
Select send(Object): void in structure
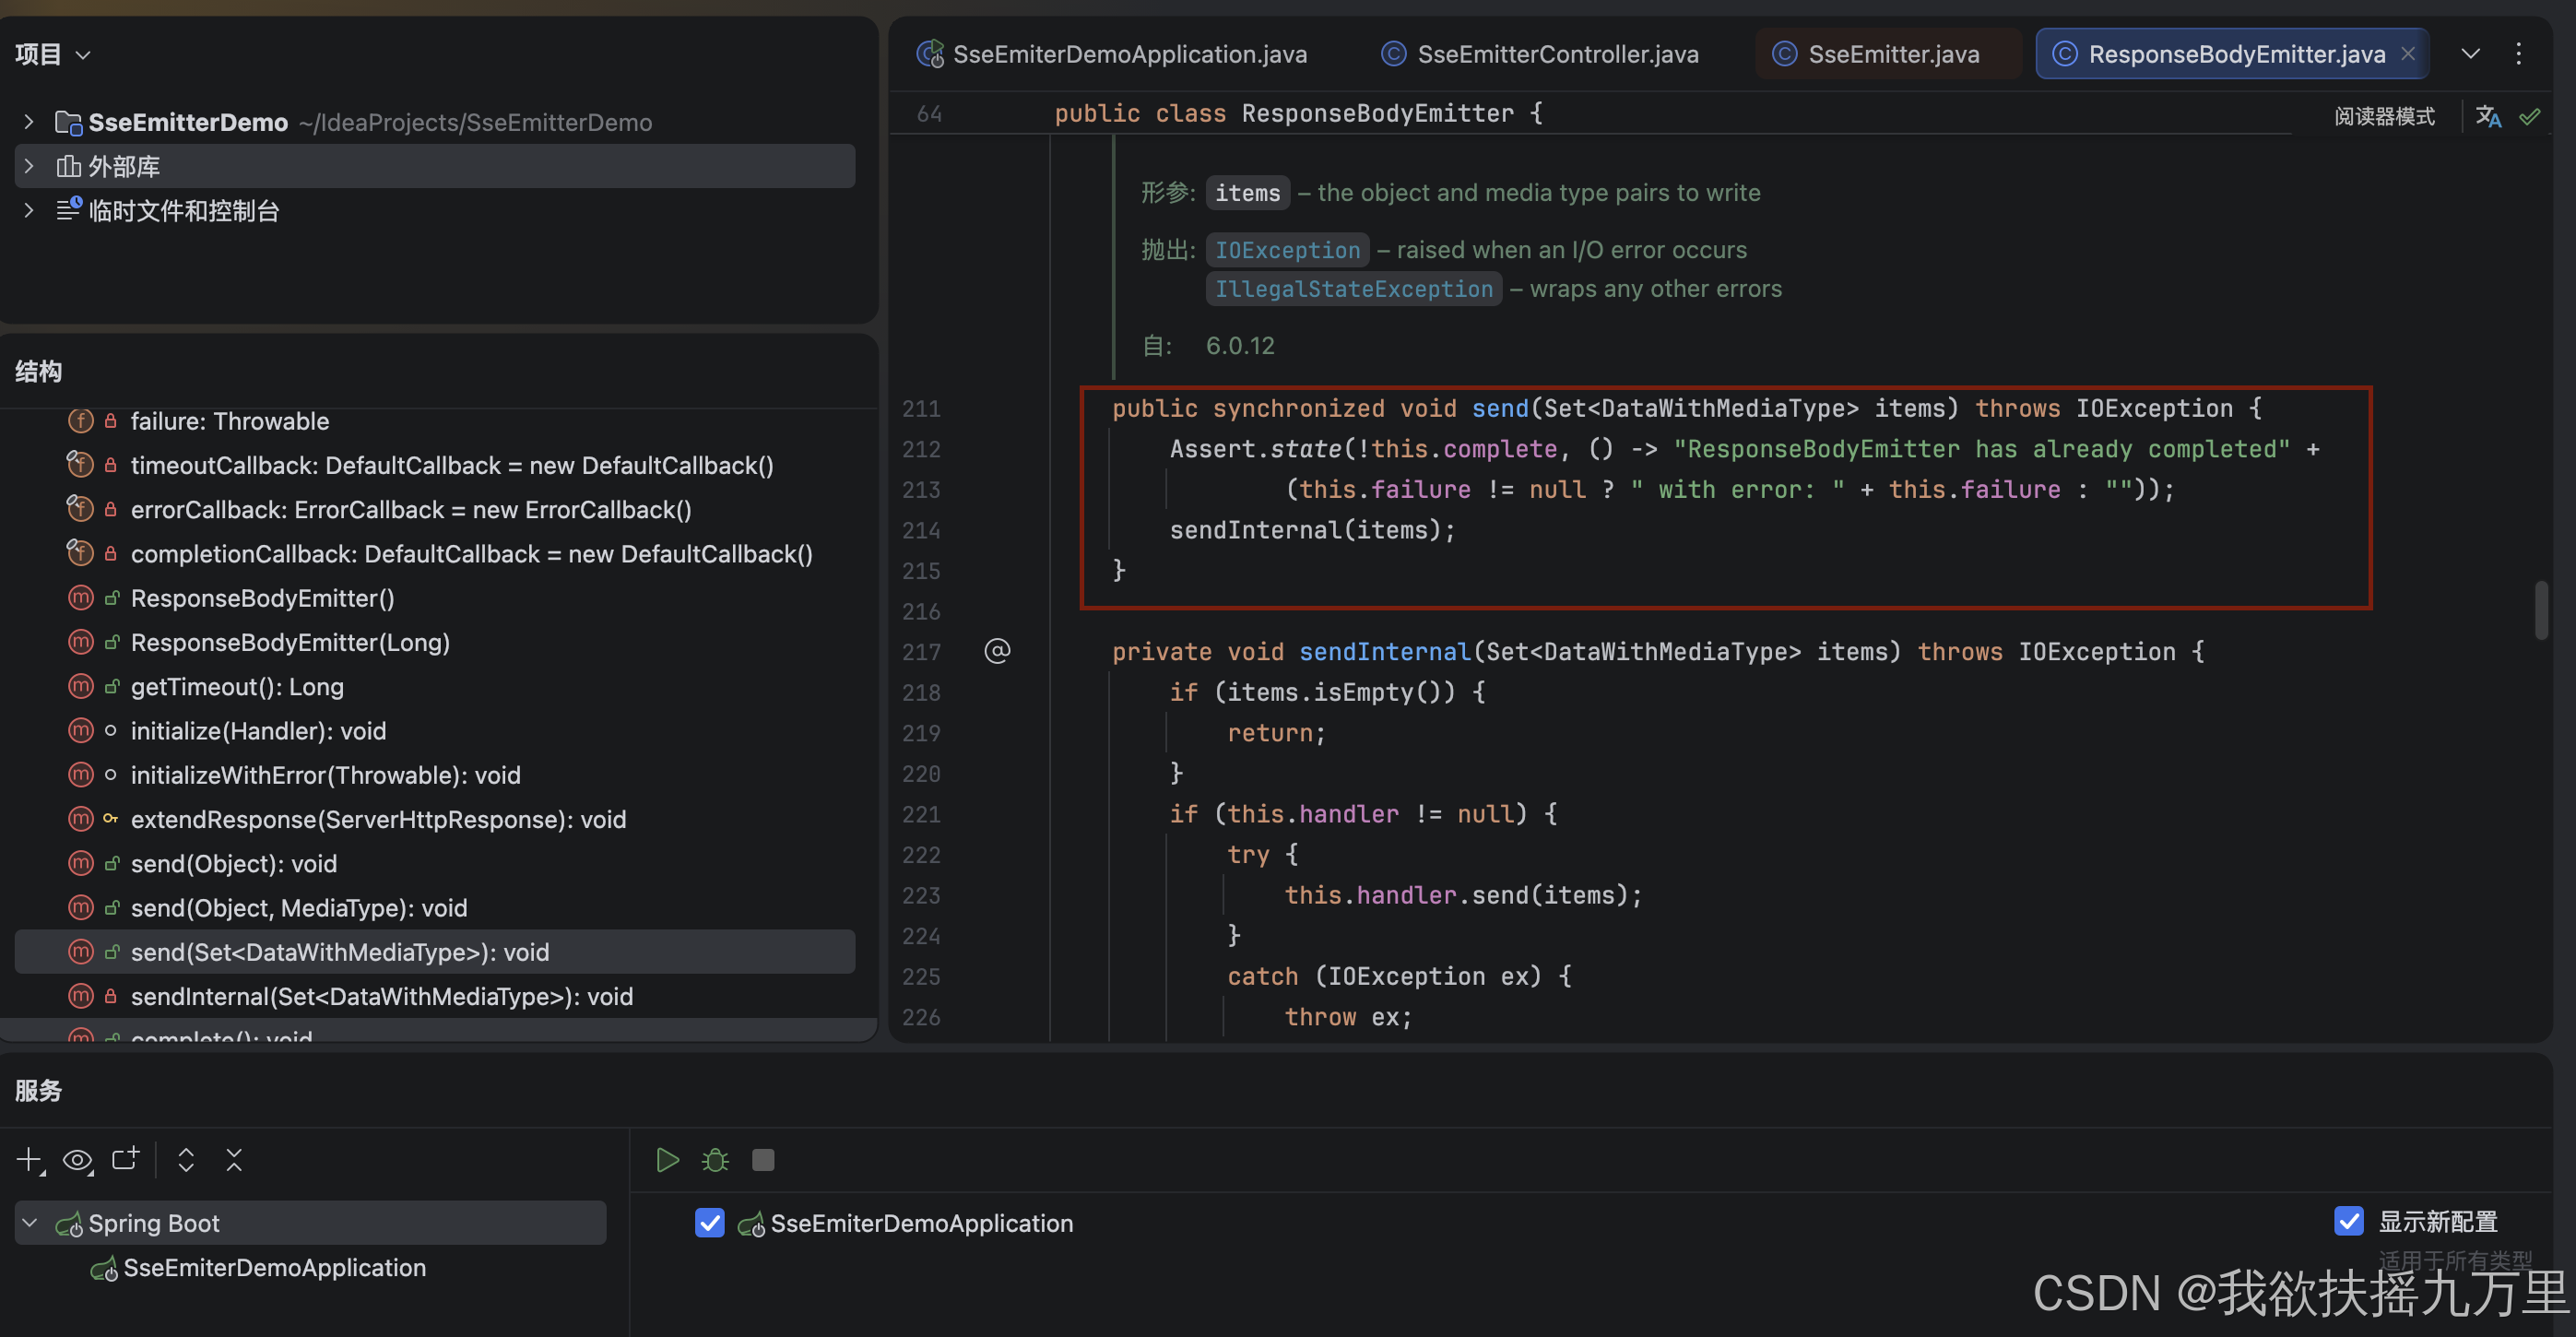pyautogui.click(x=233, y=863)
